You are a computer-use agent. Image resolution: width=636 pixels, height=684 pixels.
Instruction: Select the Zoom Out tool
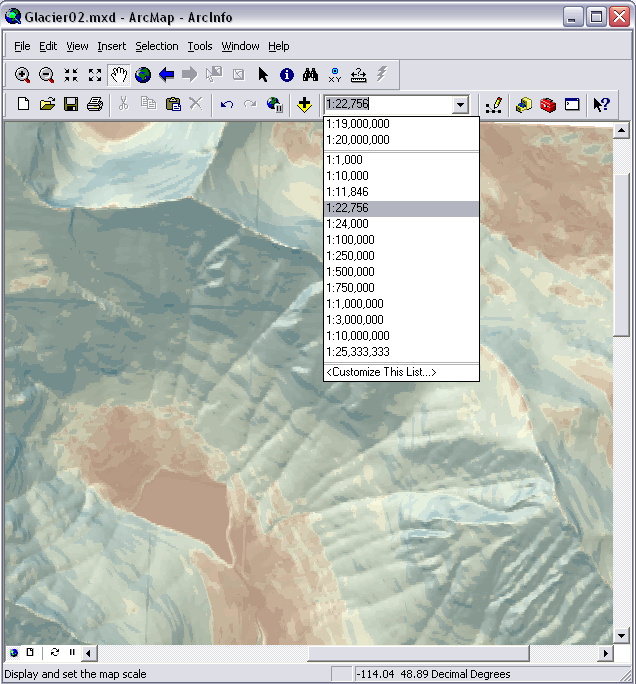[47, 75]
